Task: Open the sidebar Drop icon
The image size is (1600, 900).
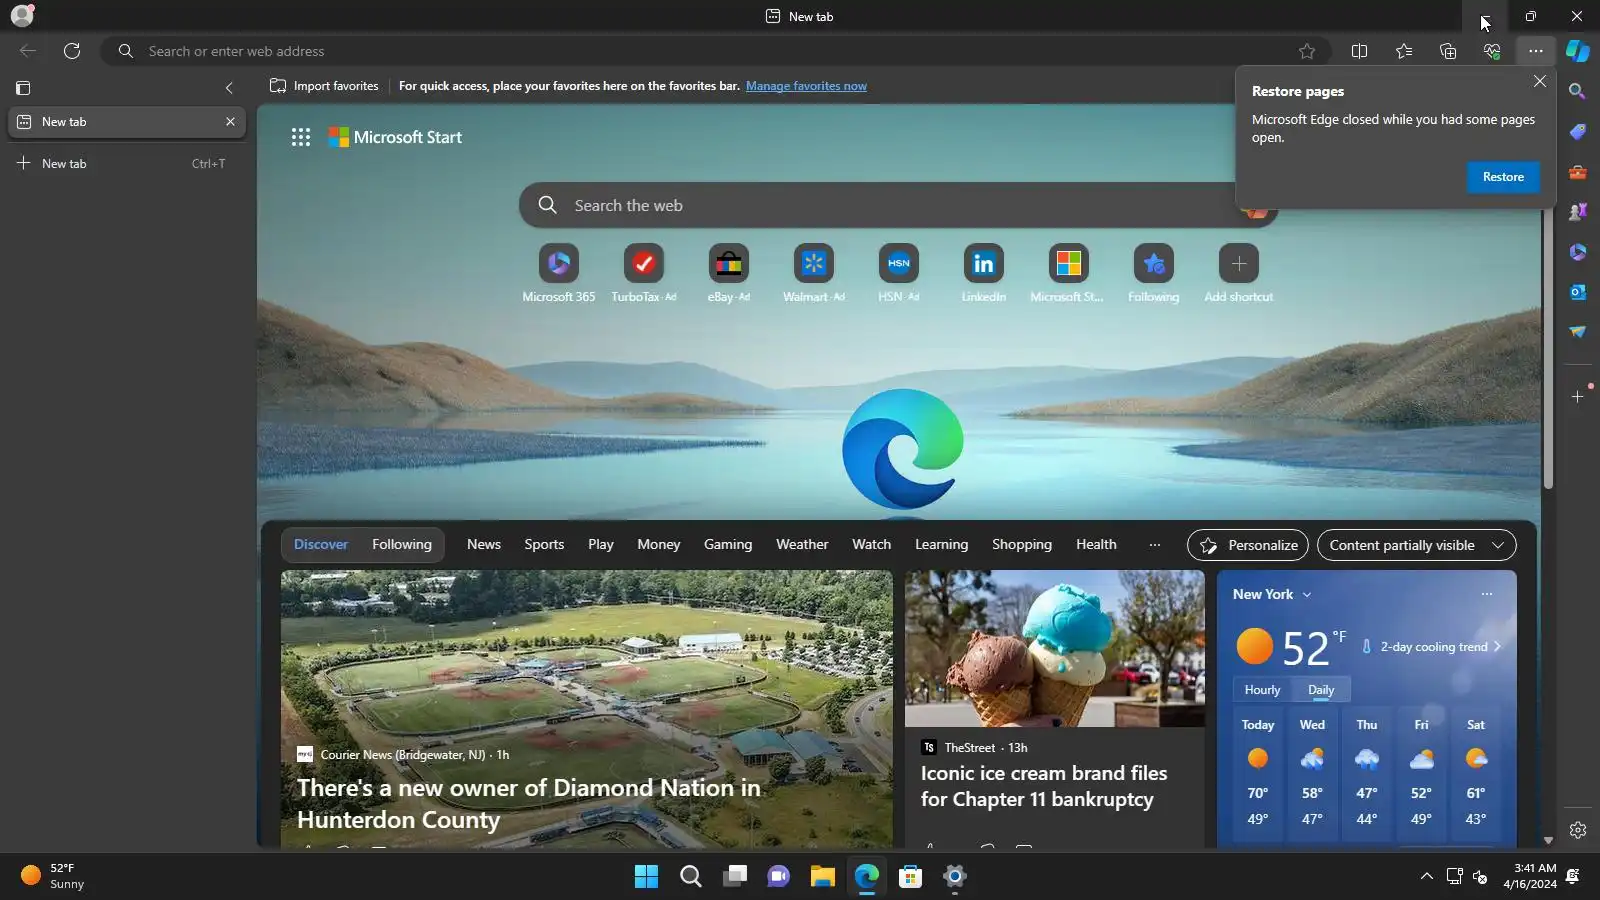Action: coord(1578,332)
